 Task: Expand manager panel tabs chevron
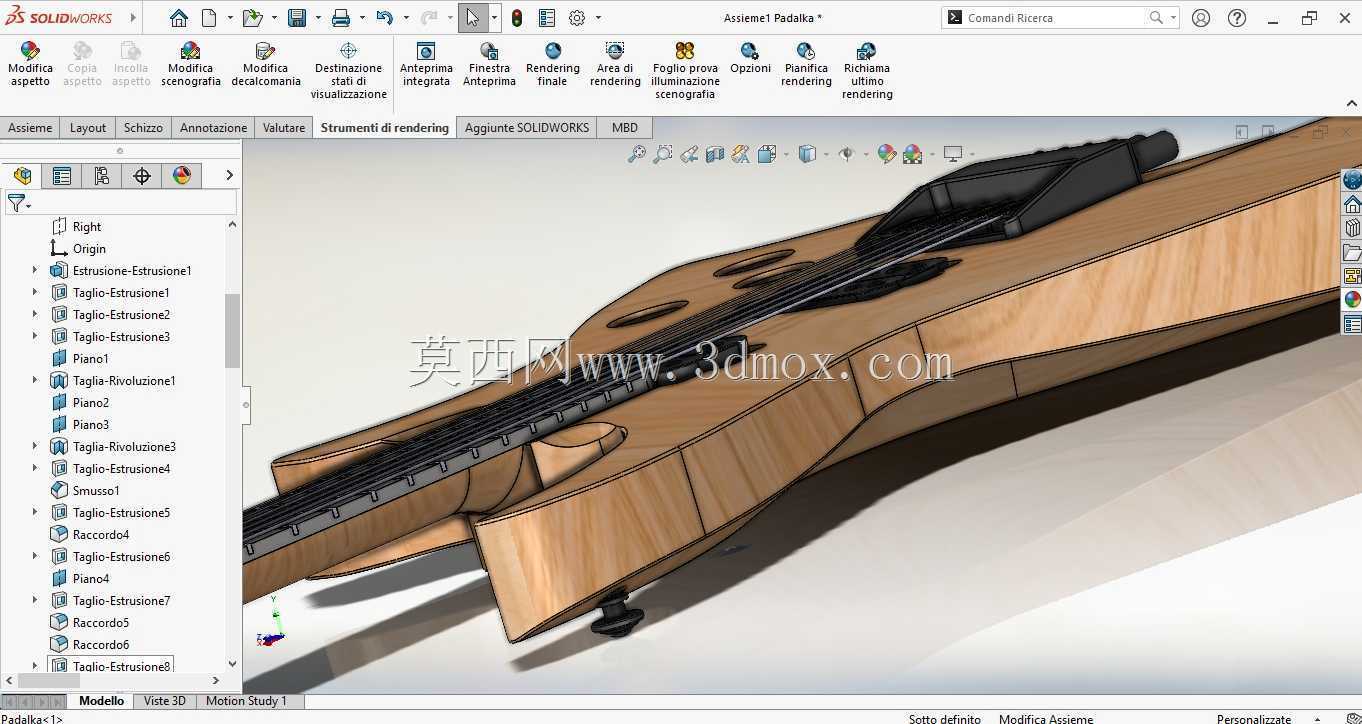(229, 175)
